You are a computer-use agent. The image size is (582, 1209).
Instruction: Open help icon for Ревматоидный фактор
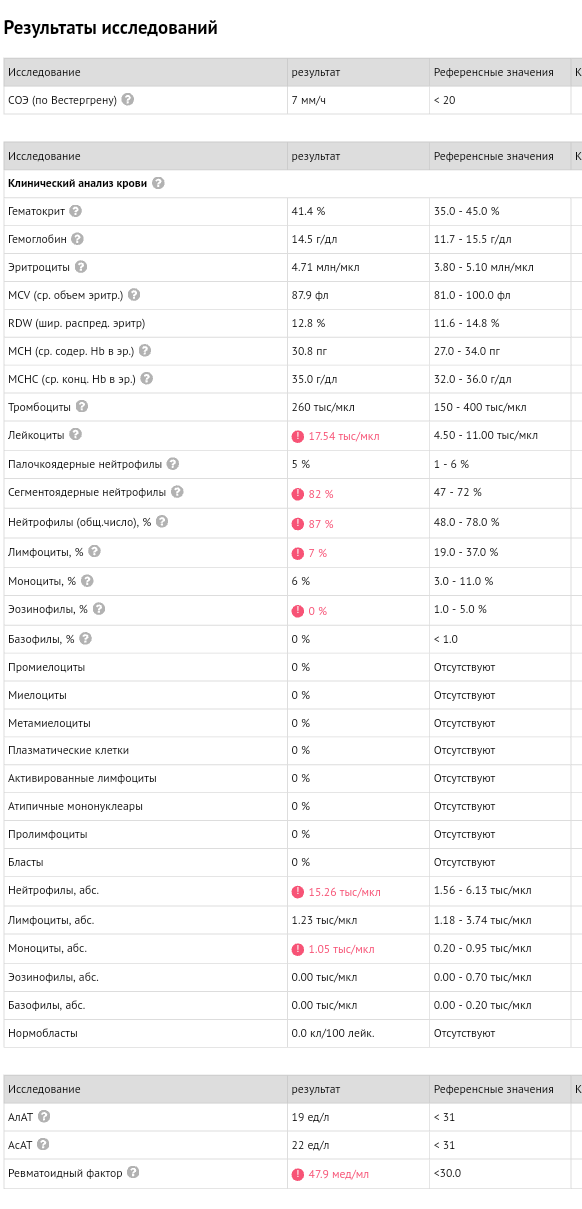tap(133, 1172)
